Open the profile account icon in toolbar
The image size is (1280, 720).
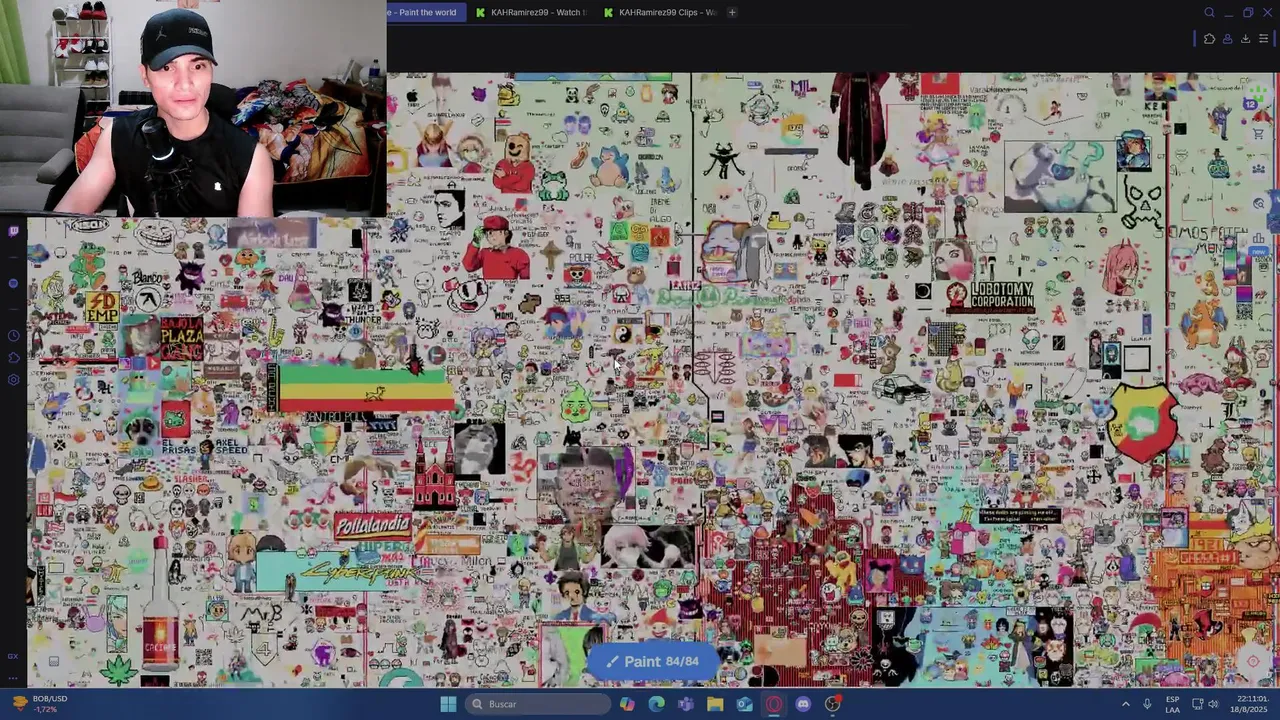tap(1227, 39)
